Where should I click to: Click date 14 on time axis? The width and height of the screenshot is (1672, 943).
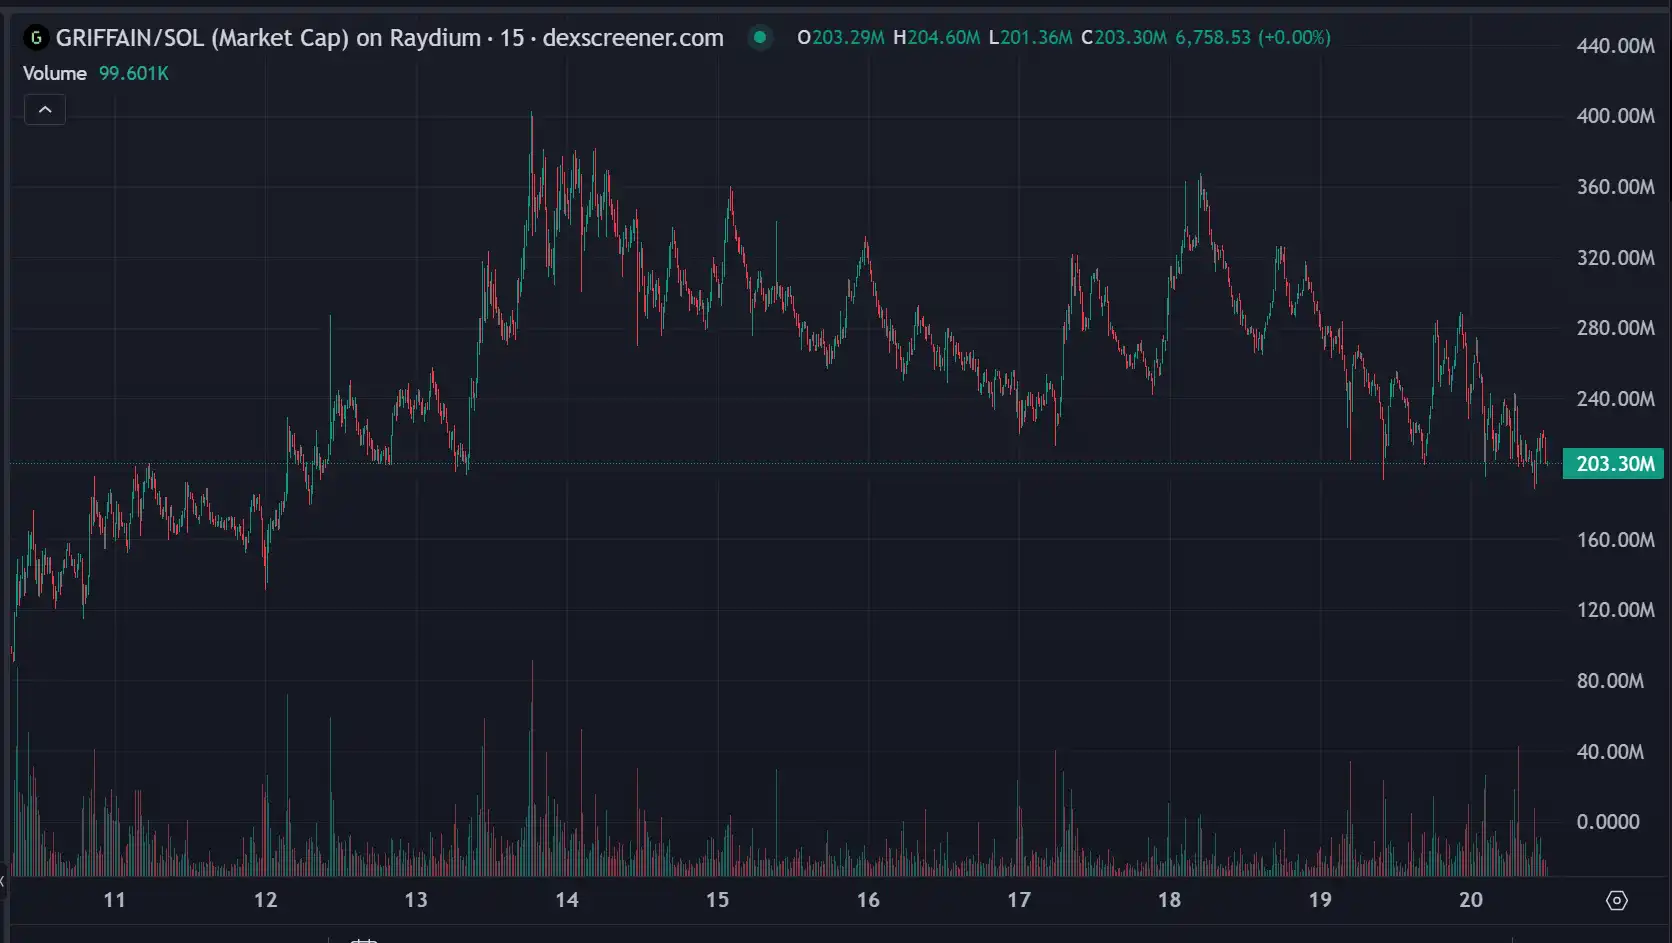[x=567, y=900]
